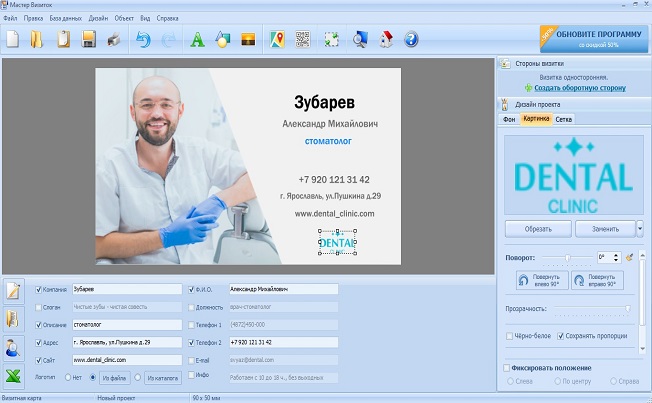Click the Поворот rotation slider
This screenshot has width=652, height=403.
click(567, 258)
